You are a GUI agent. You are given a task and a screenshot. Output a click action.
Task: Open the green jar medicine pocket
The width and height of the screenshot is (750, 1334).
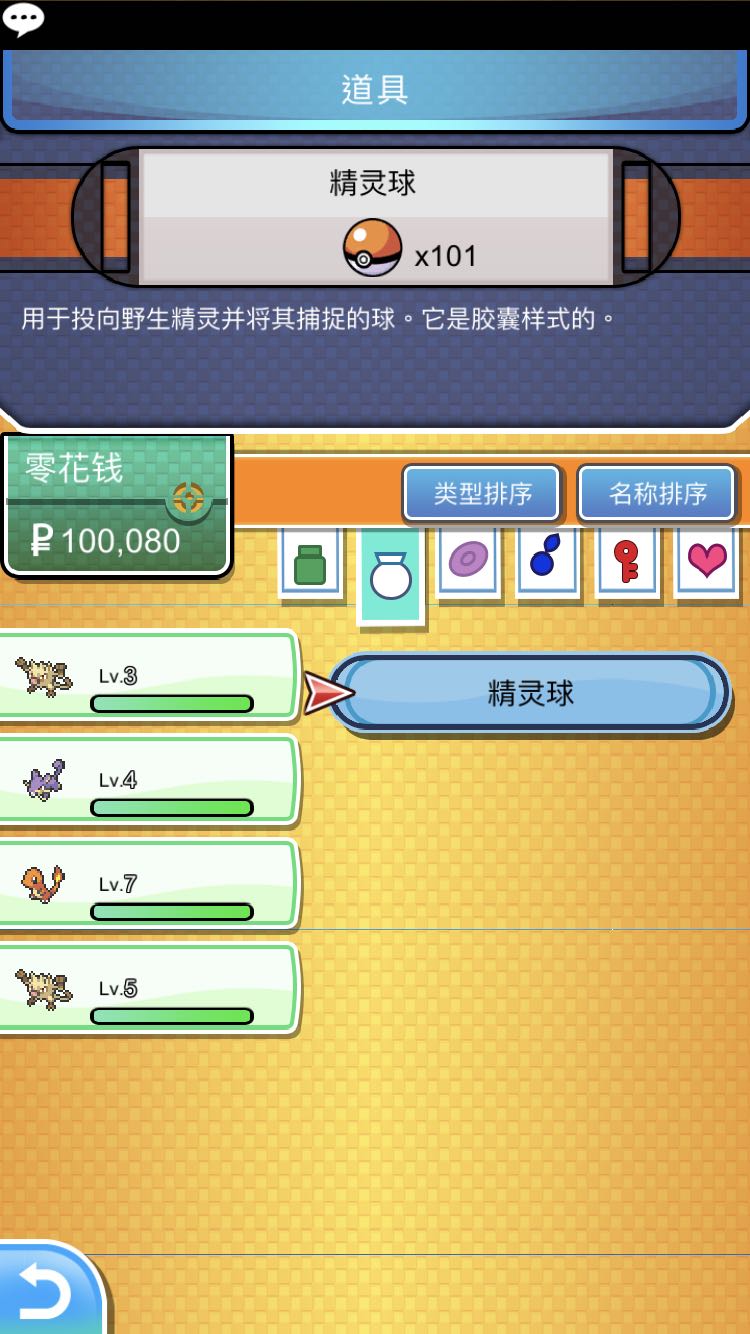(310, 563)
